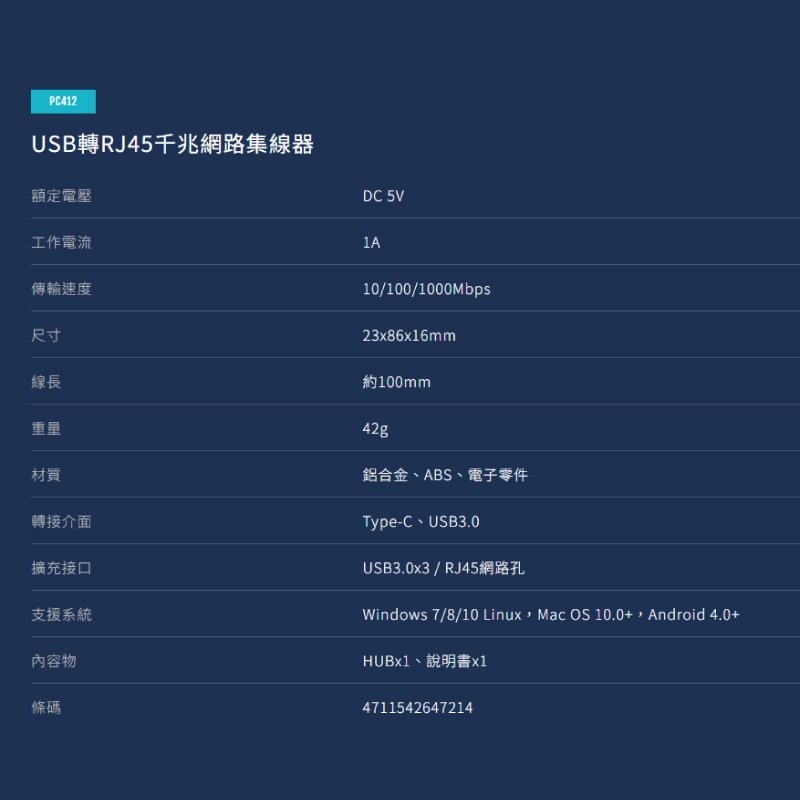Select the 傳輸速度 row label
This screenshot has height=800, width=800.
(61, 289)
